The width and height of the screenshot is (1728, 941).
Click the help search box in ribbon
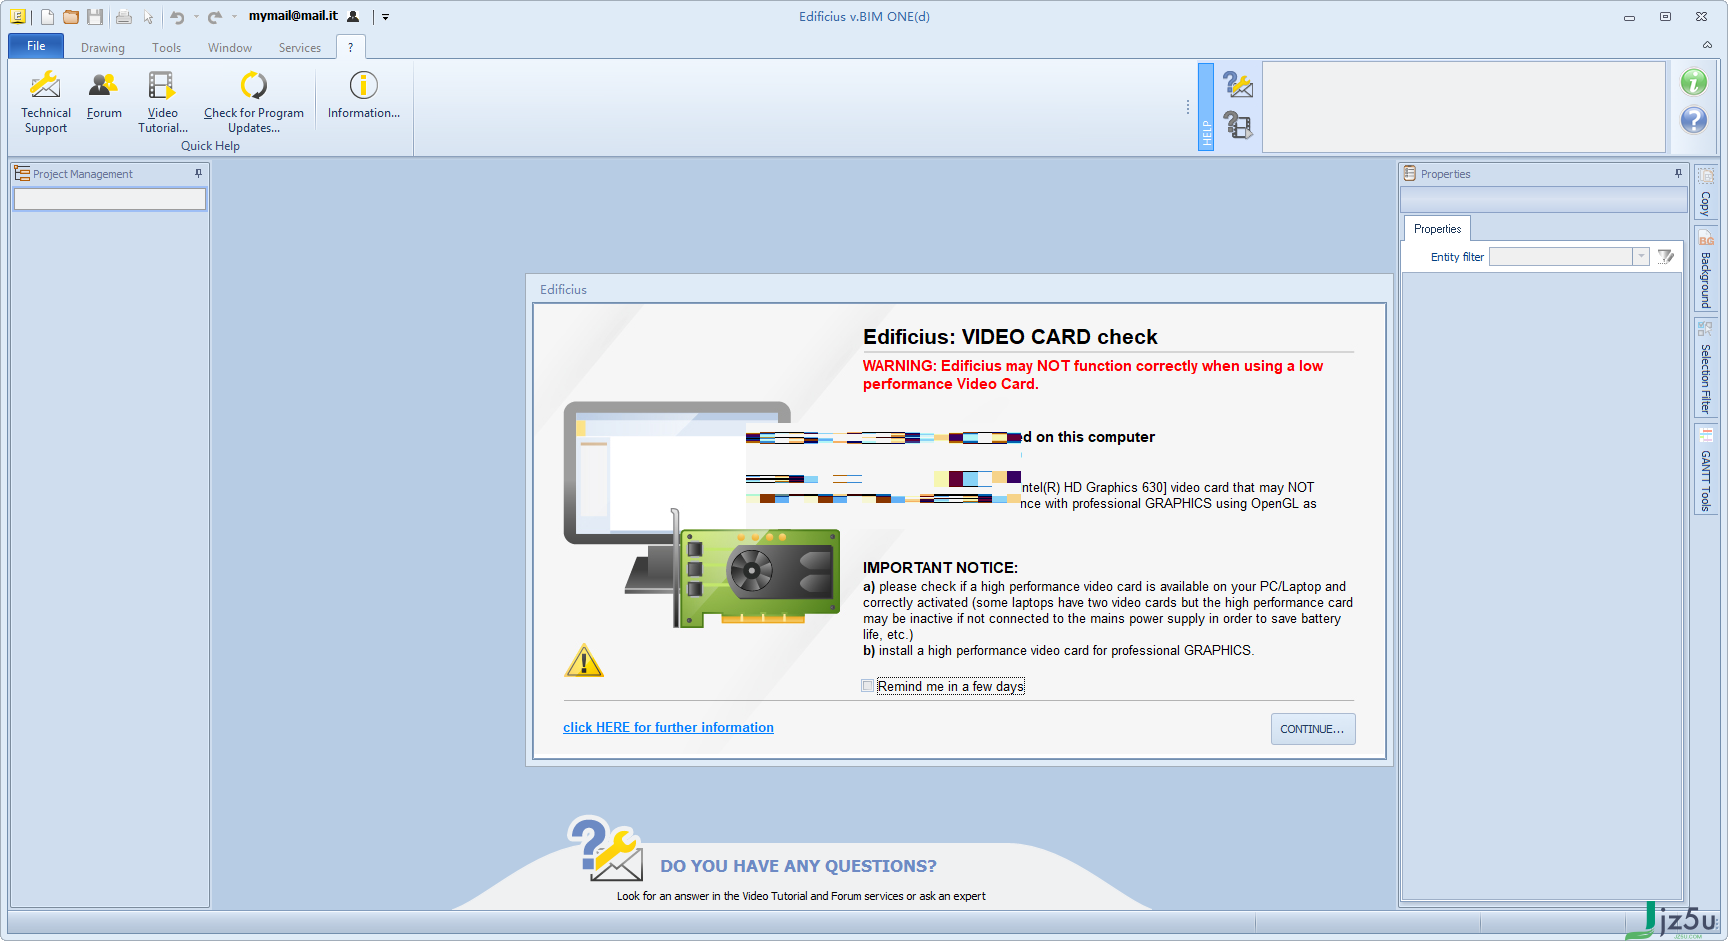click(1464, 107)
